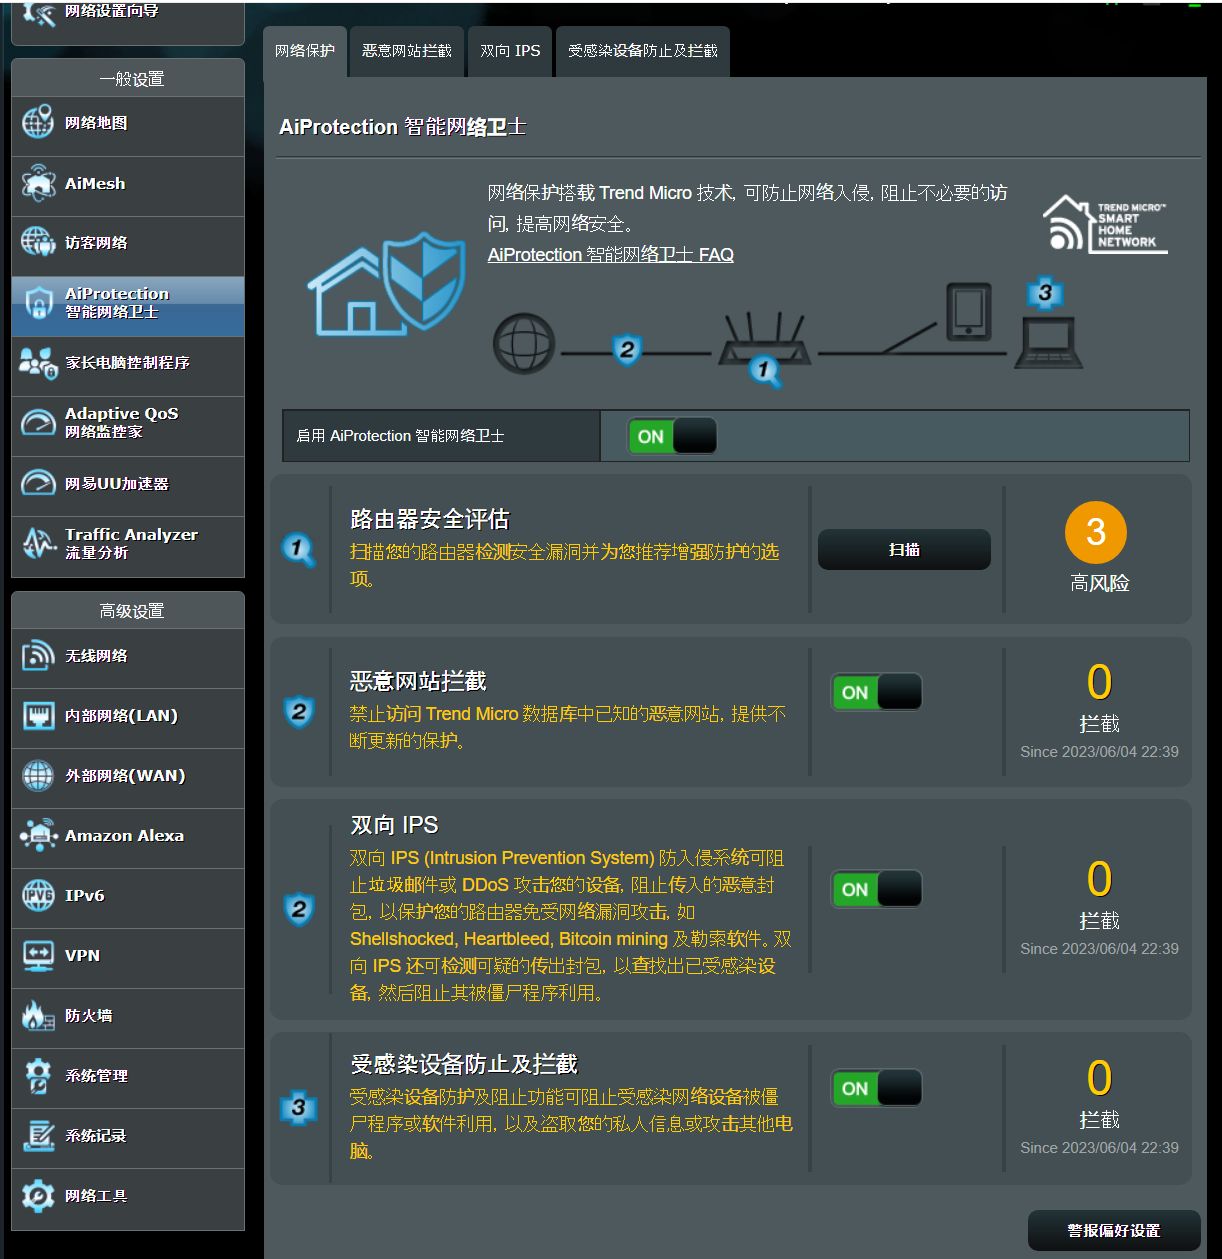Select the AiProtection shield lock icon
Viewport: 1222px width, 1259px height.
(38, 303)
